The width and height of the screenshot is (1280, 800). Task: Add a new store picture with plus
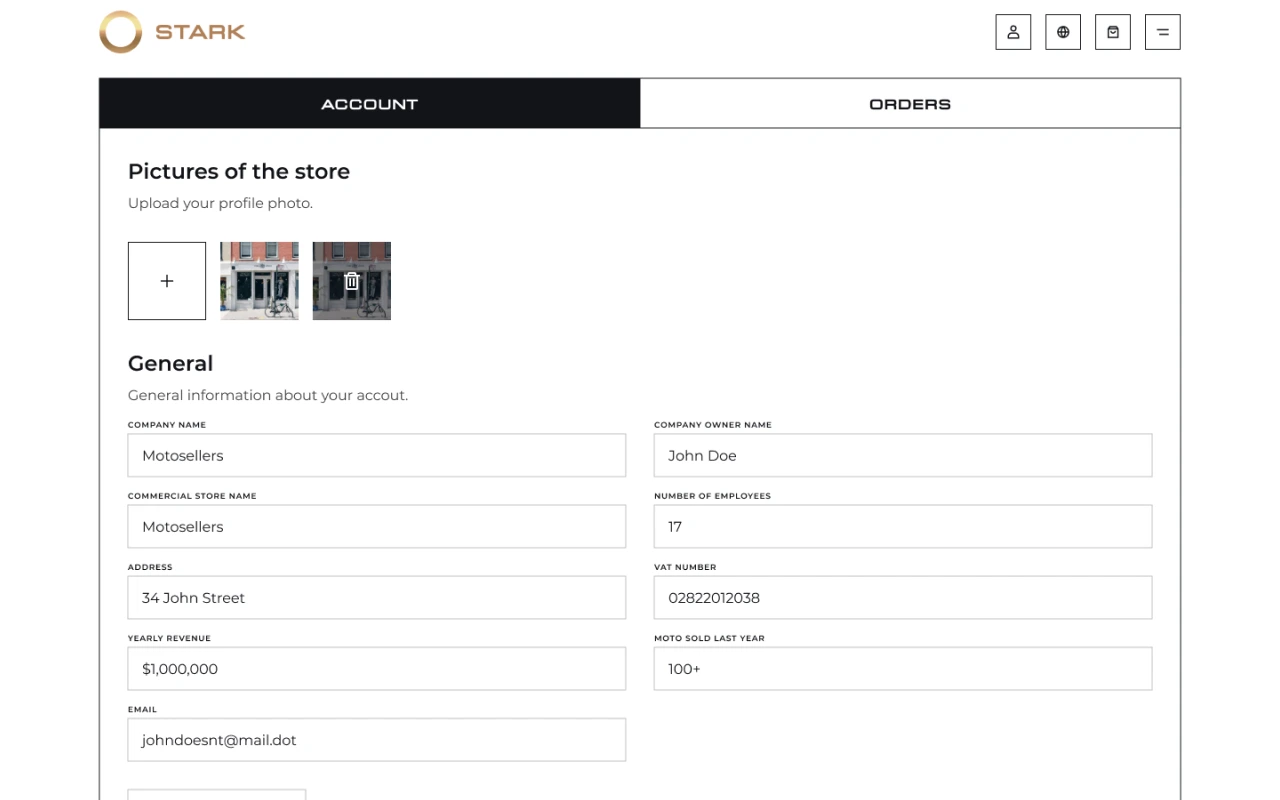(167, 281)
